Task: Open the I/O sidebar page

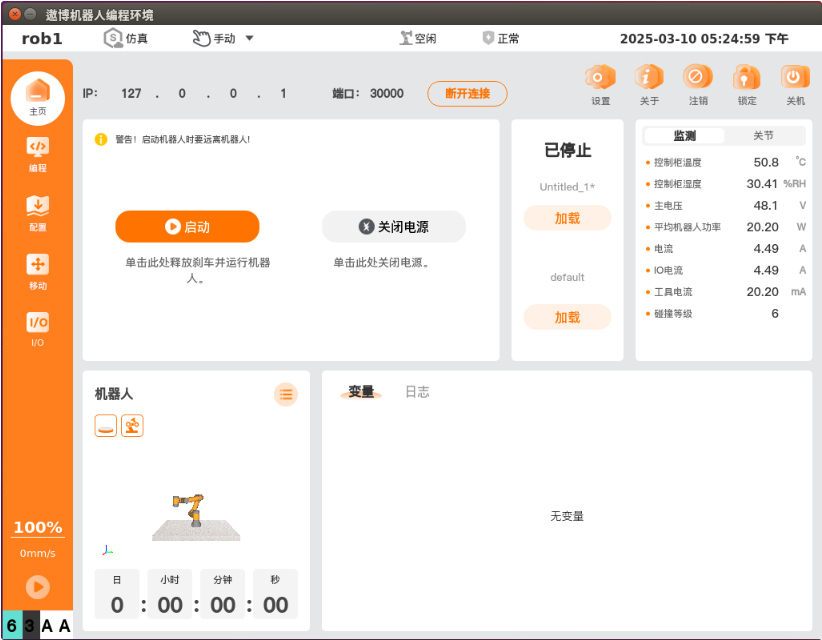Action: pos(37,328)
